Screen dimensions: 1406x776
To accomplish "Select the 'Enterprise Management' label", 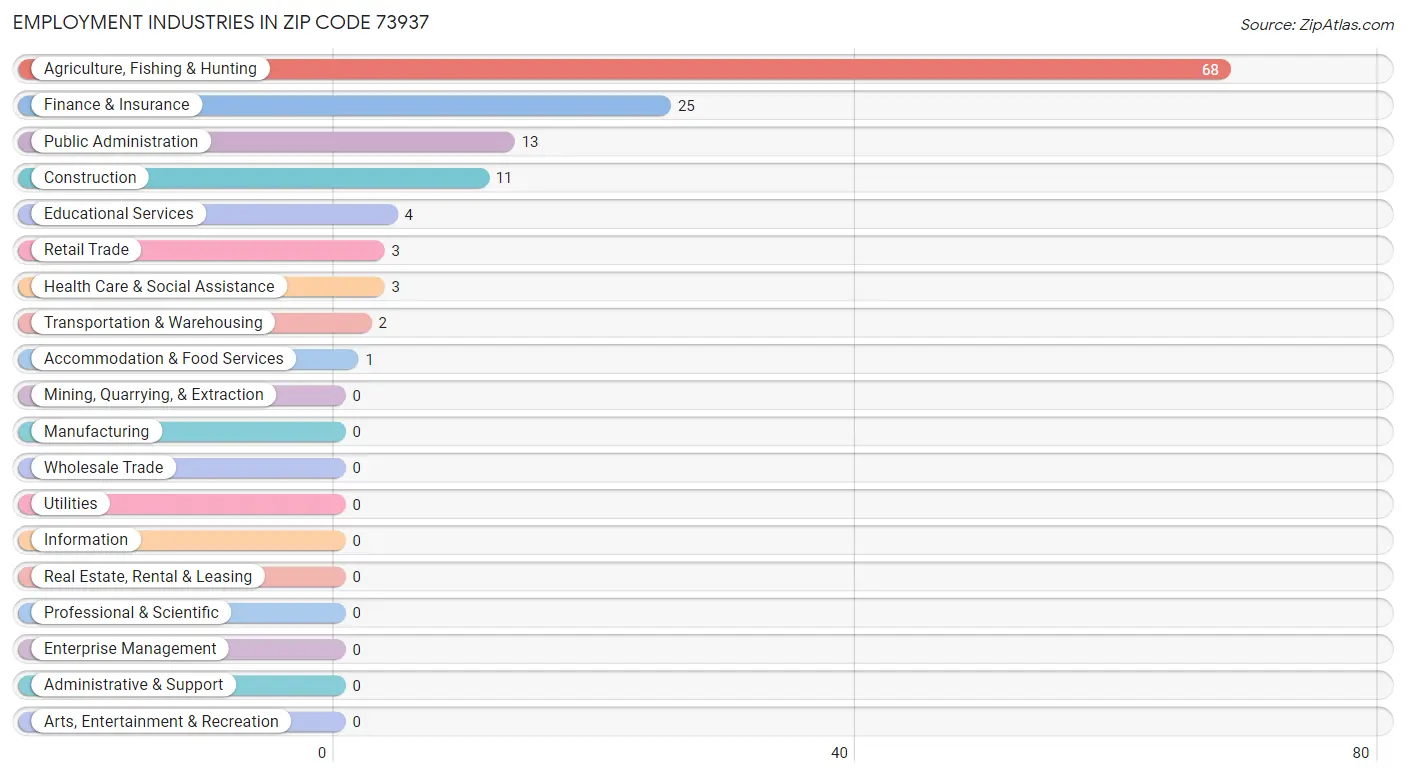I will 130,649.
